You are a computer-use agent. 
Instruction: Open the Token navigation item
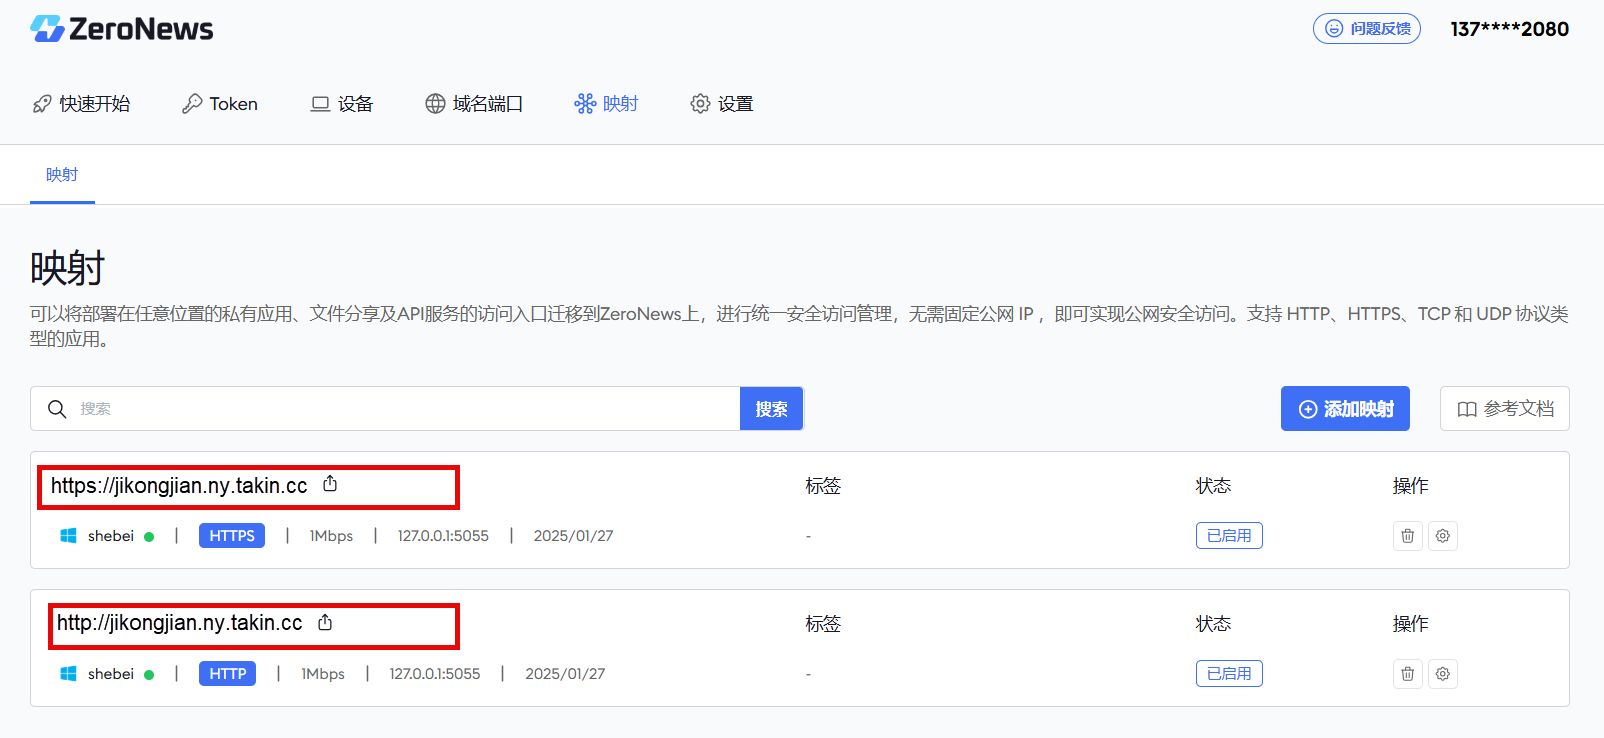click(220, 104)
